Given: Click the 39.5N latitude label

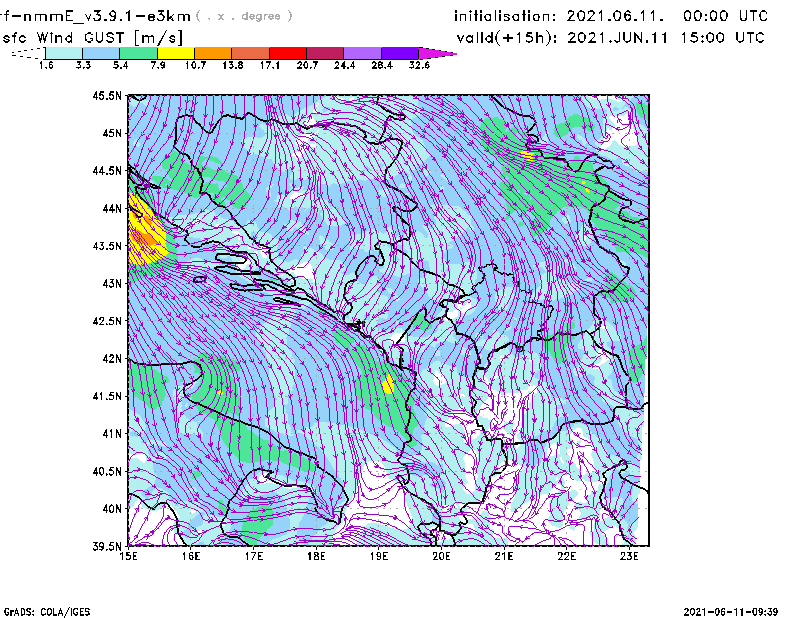Looking at the screenshot, I should click(x=107, y=547).
